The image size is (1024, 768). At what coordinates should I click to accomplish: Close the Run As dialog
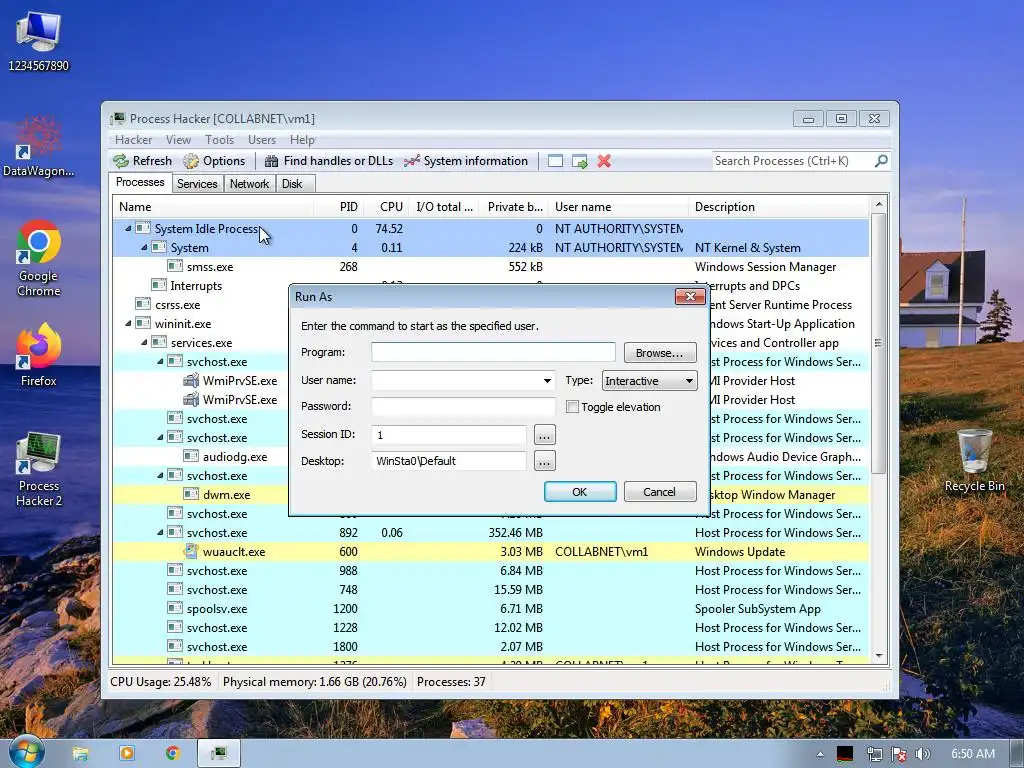click(x=690, y=296)
